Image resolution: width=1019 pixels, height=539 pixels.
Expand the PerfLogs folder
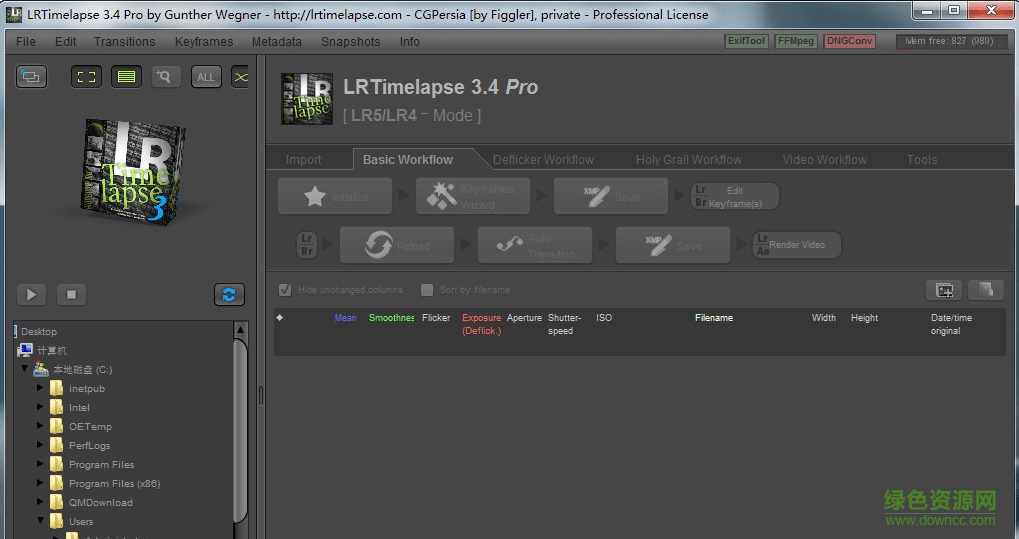point(40,445)
